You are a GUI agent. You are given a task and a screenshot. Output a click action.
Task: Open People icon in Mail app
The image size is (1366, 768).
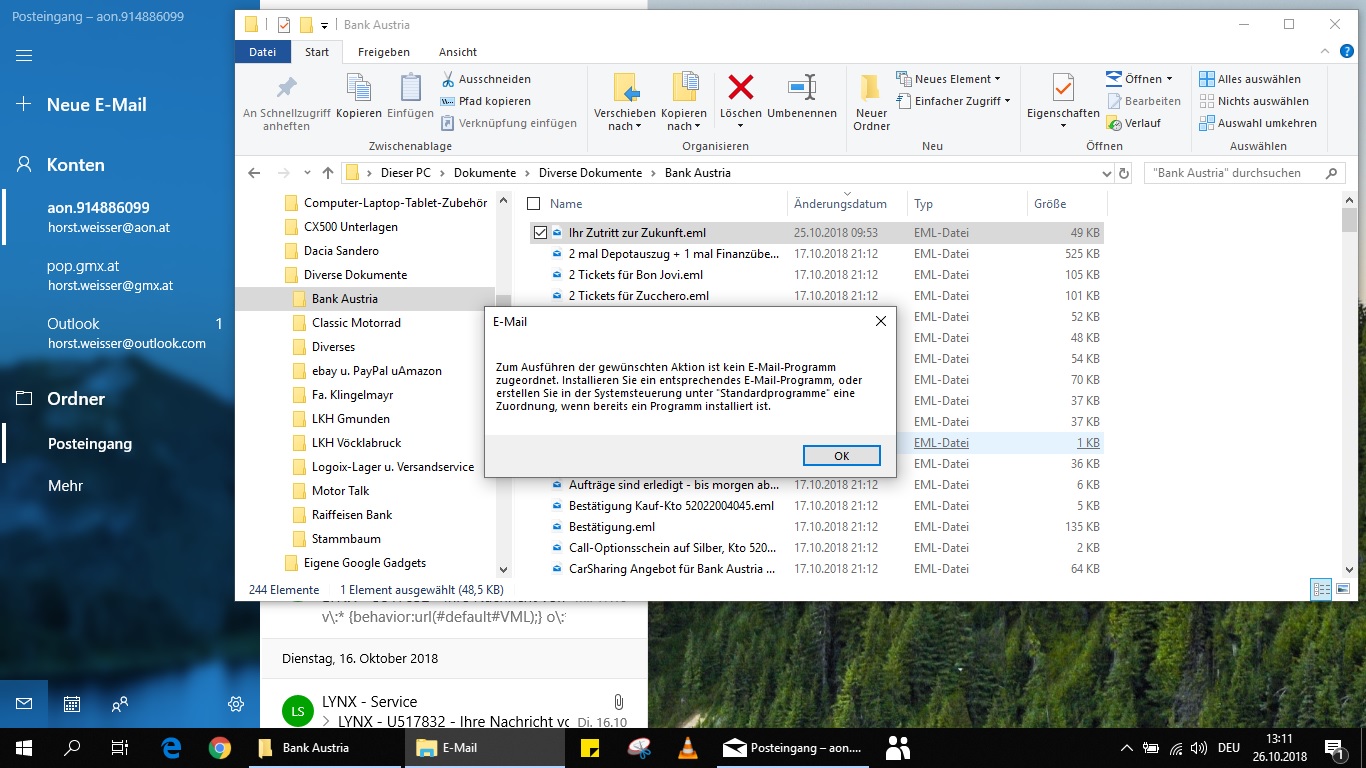click(120, 704)
